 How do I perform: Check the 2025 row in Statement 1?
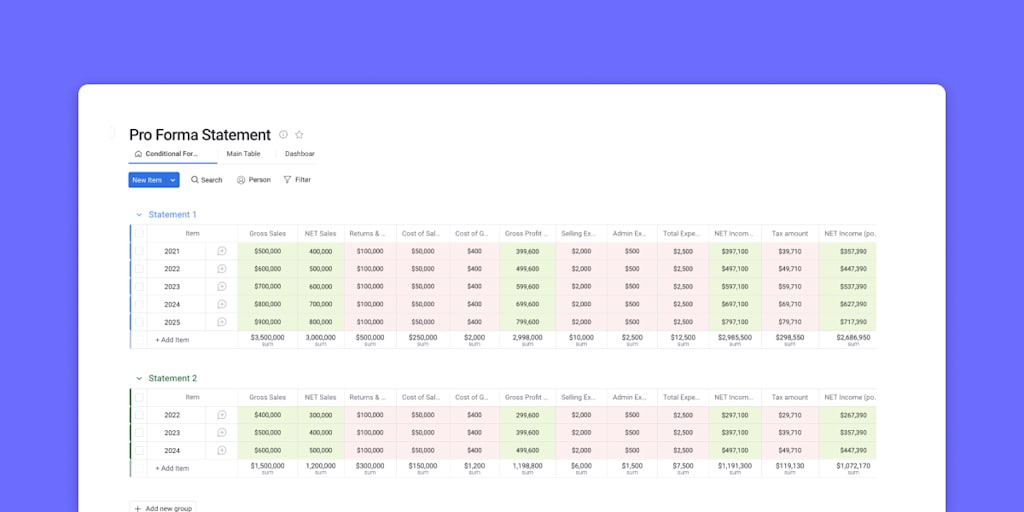pyautogui.click(x=139, y=322)
